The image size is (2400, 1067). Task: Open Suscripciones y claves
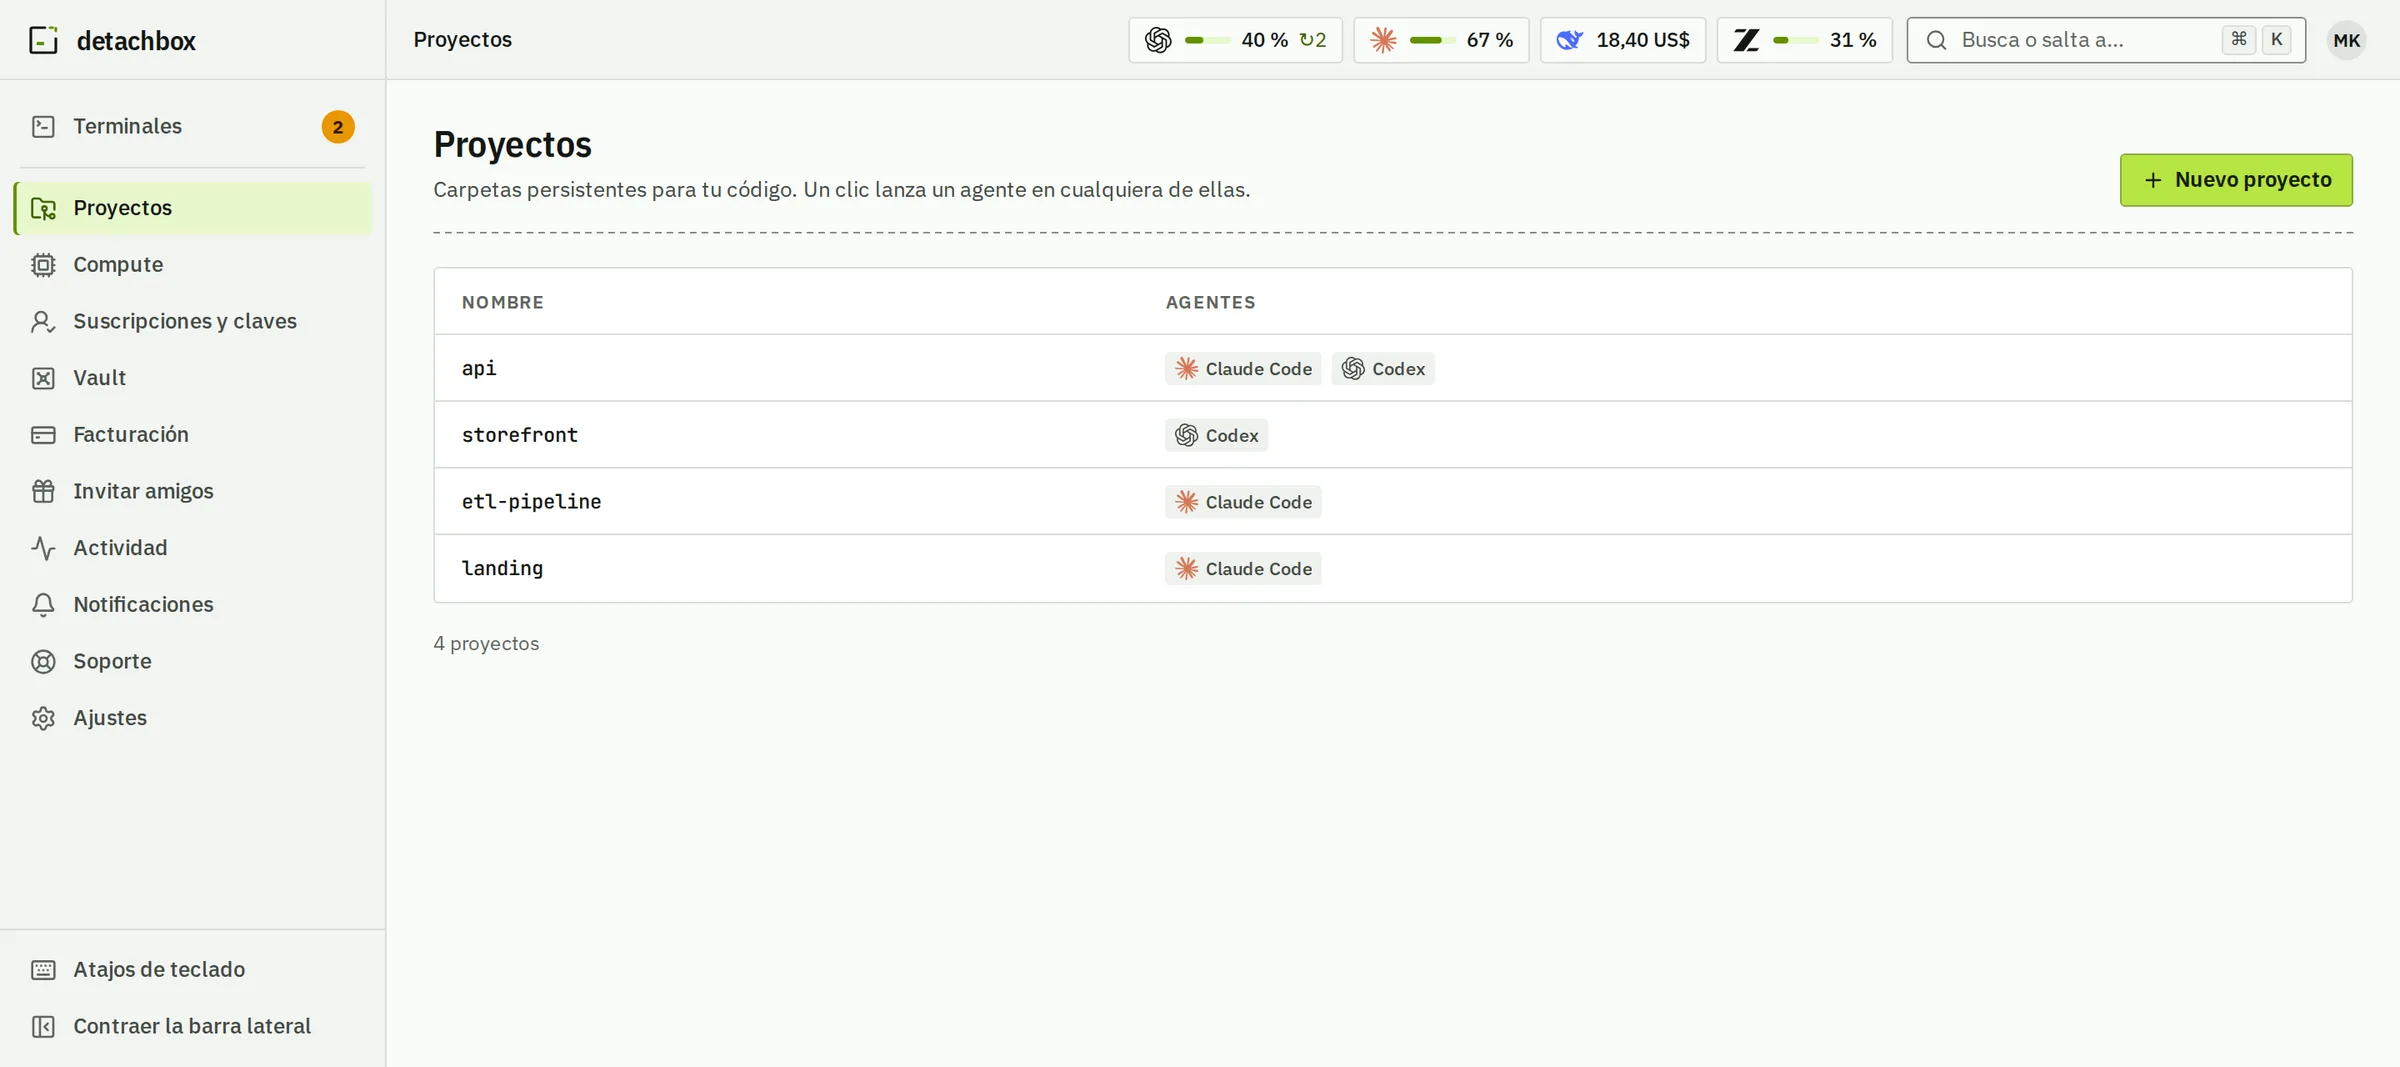(193, 322)
